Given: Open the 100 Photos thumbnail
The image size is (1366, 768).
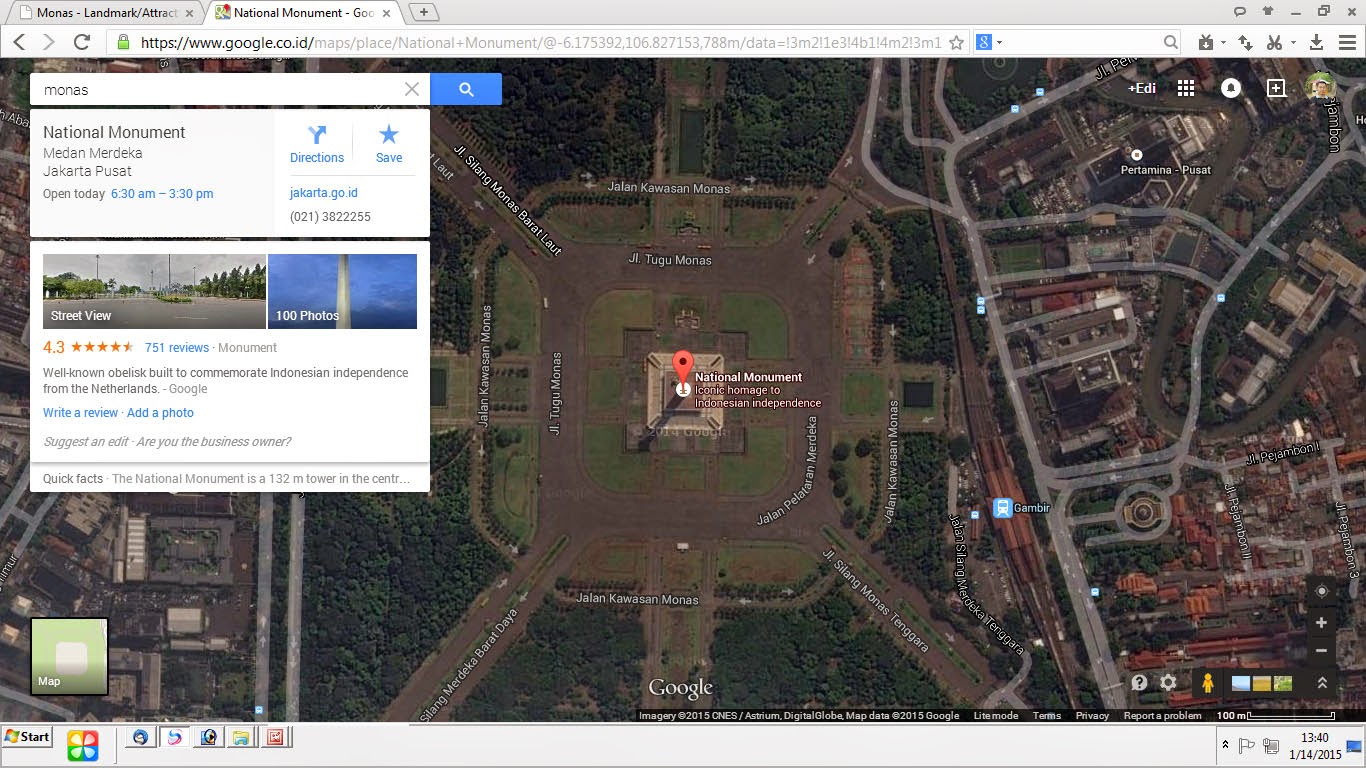Looking at the screenshot, I should (342, 291).
